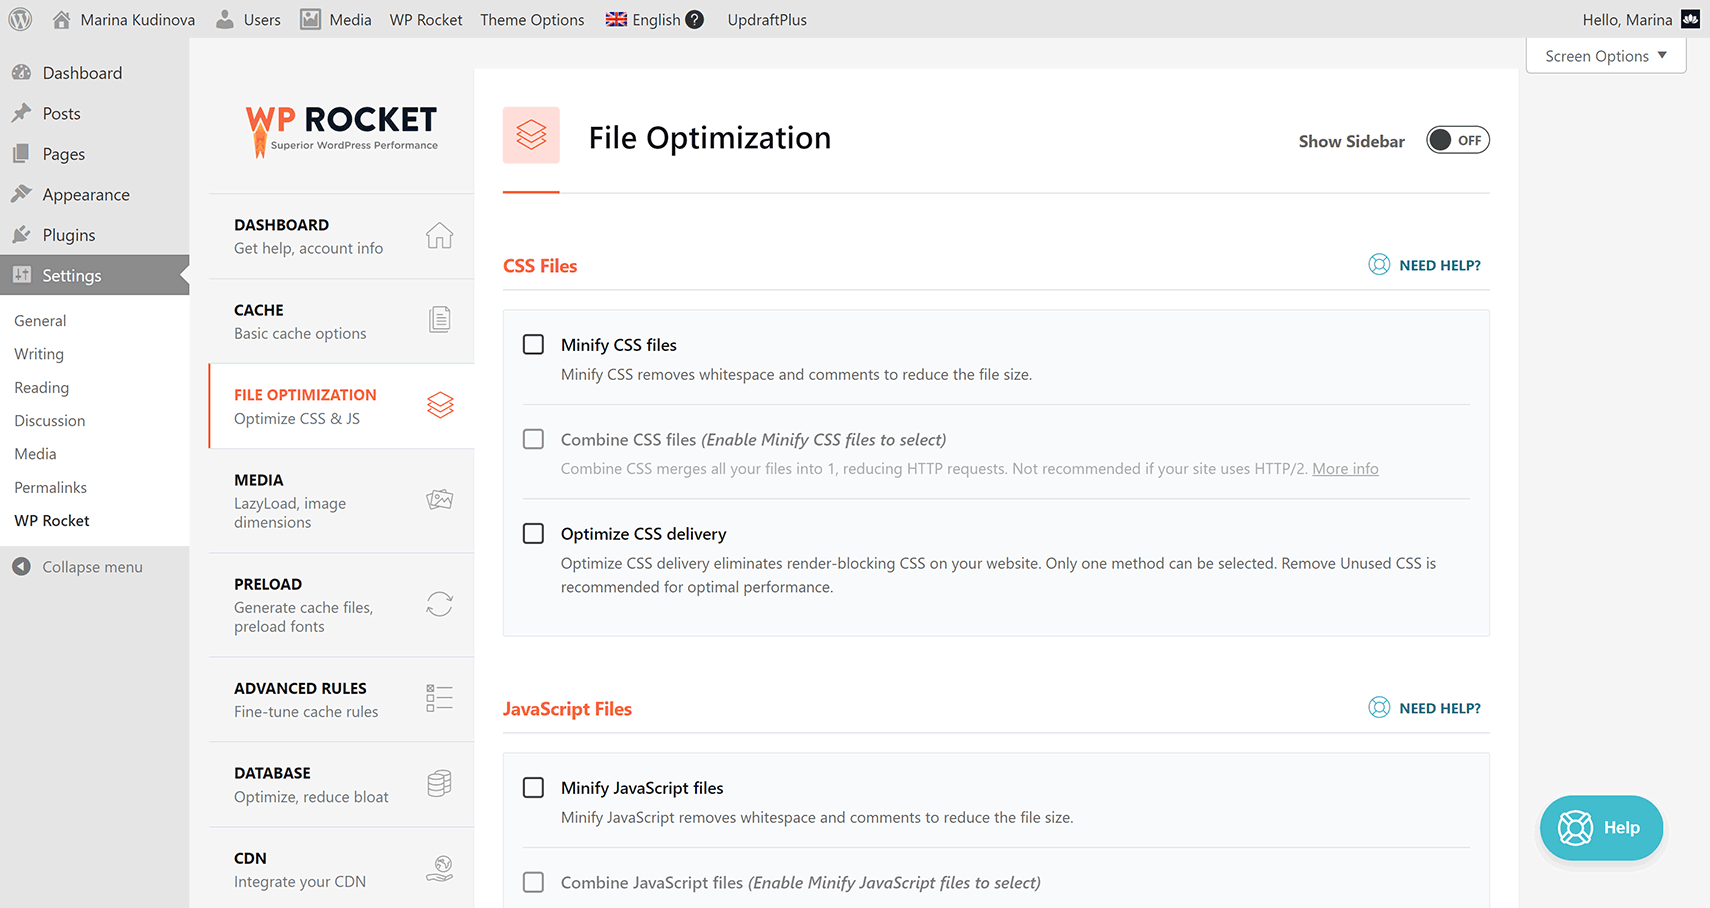Check the Combine CSS files checkbox
Viewport: 1710px width, 908px height.
tap(534, 439)
